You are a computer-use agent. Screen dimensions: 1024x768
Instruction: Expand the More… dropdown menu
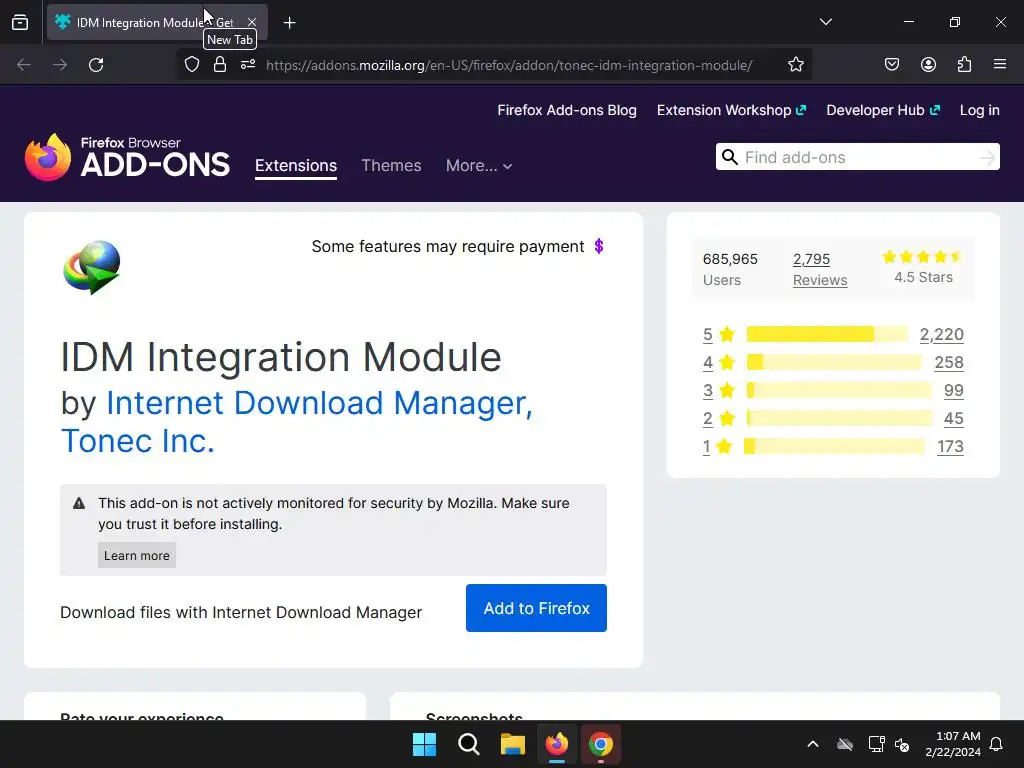click(x=479, y=166)
